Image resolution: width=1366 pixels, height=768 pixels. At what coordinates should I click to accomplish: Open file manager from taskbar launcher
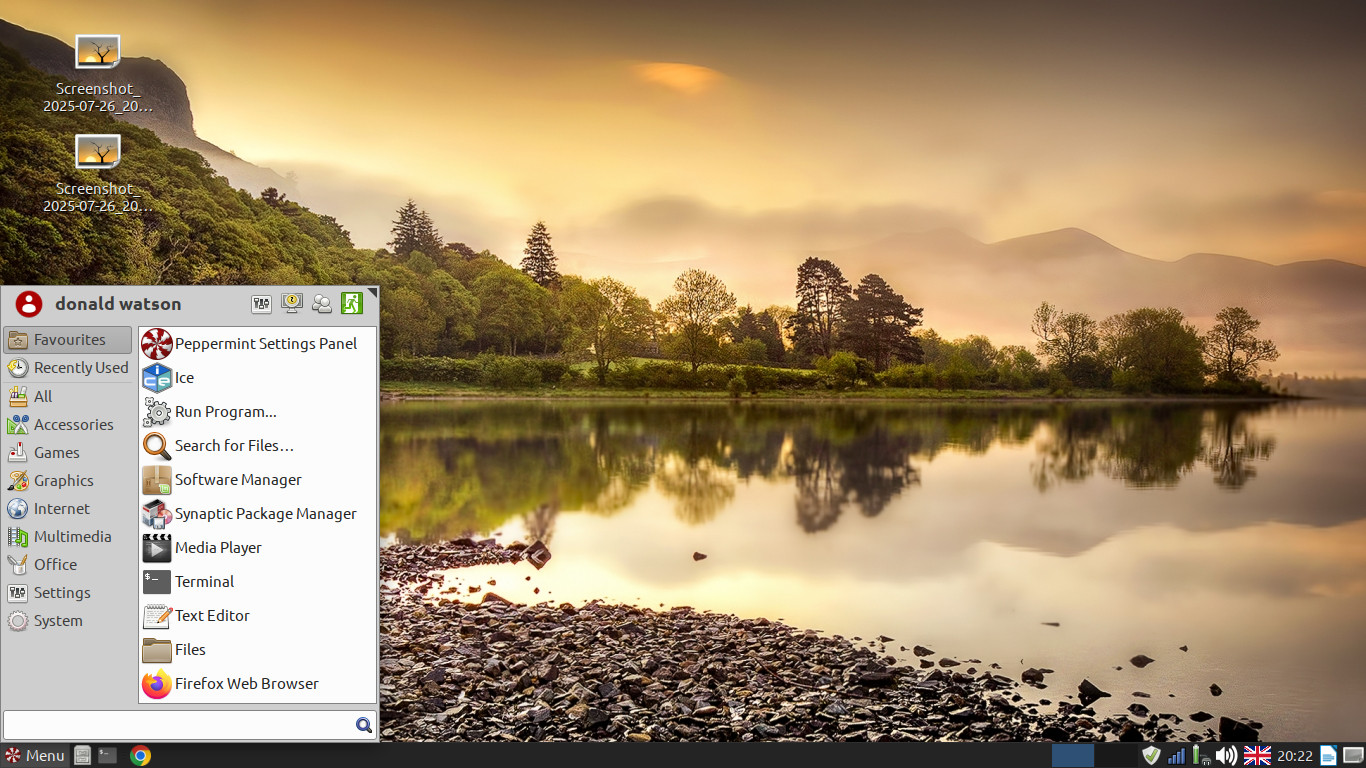[83, 756]
